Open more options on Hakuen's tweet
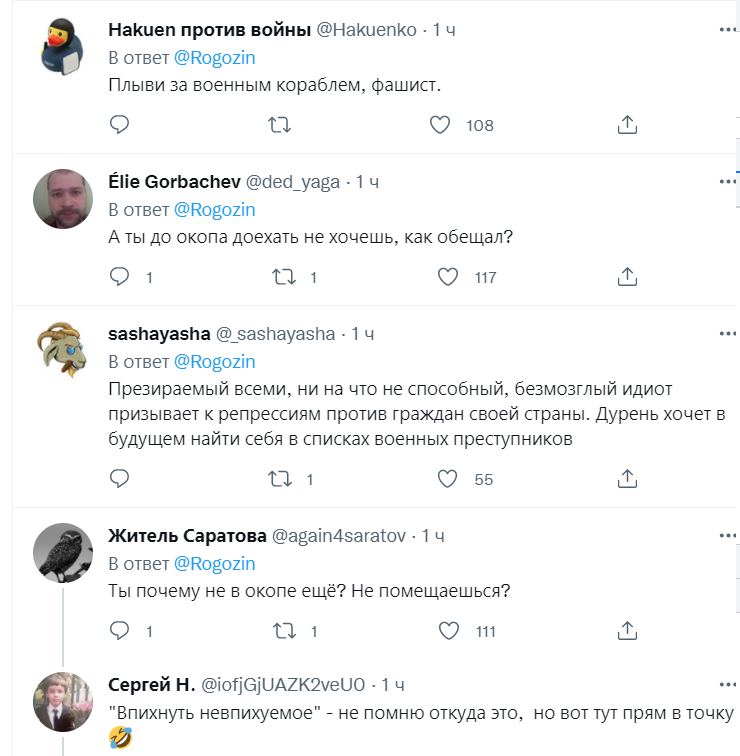The width and height of the screenshot is (740, 756). tap(727, 30)
